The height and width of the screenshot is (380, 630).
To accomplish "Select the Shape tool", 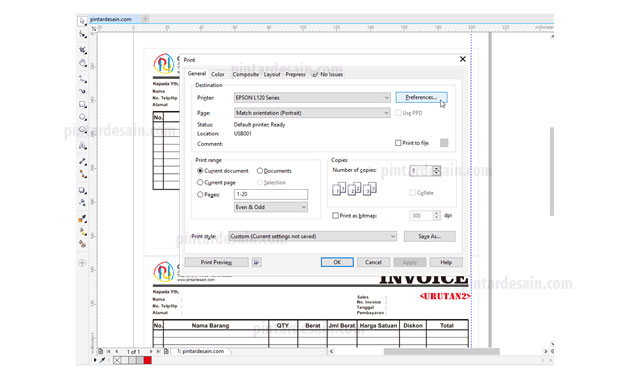I will (82, 35).
